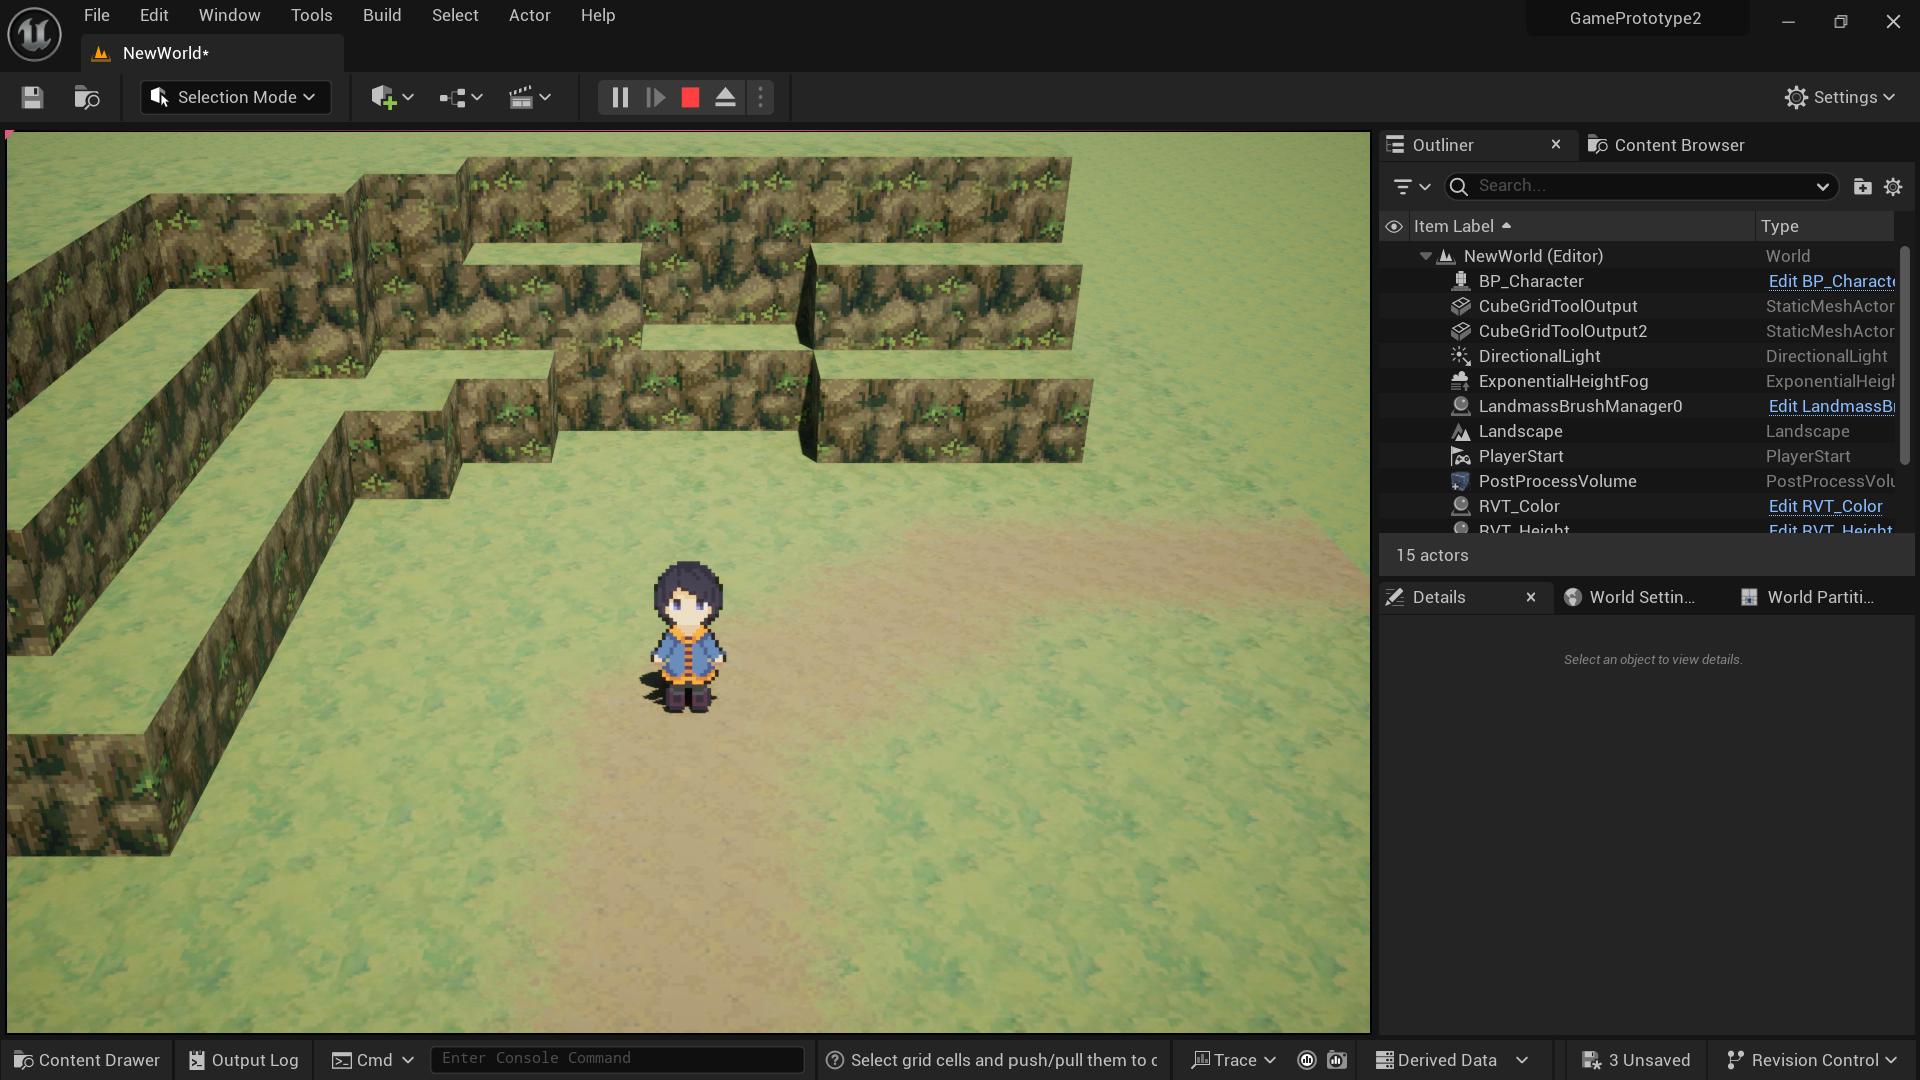
Task: Save the current level with the floppy disk icon
Action: pos(32,97)
